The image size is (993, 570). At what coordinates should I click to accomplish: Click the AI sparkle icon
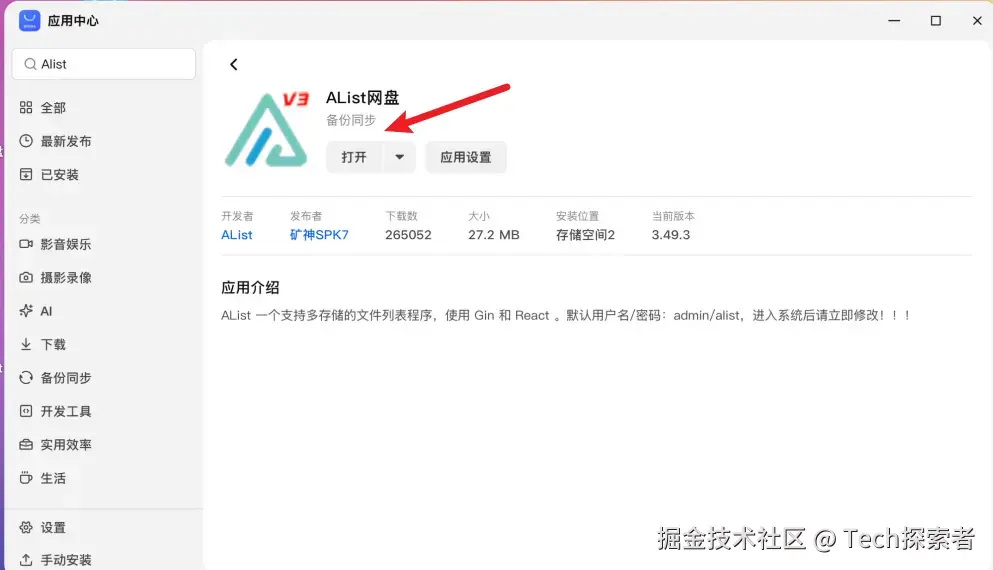(26, 310)
